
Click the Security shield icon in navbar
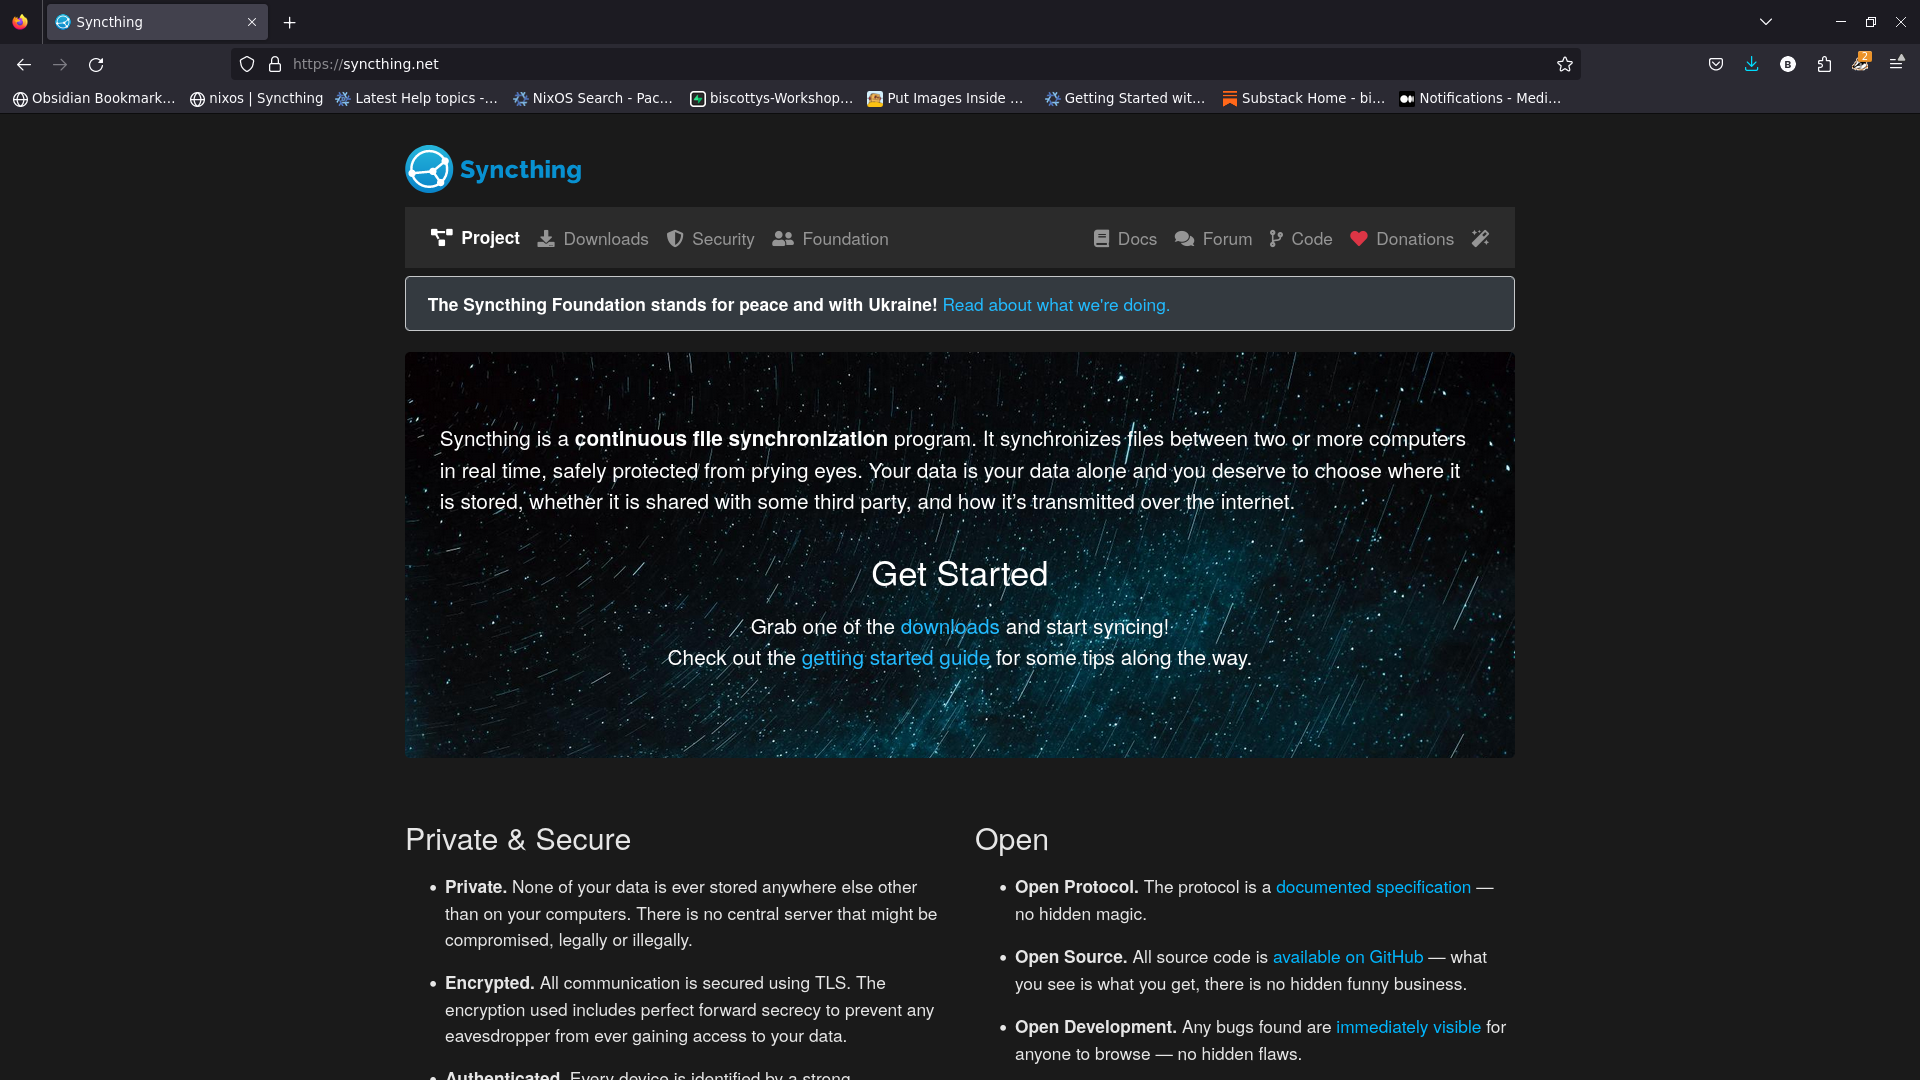pyautogui.click(x=675, y=239)
